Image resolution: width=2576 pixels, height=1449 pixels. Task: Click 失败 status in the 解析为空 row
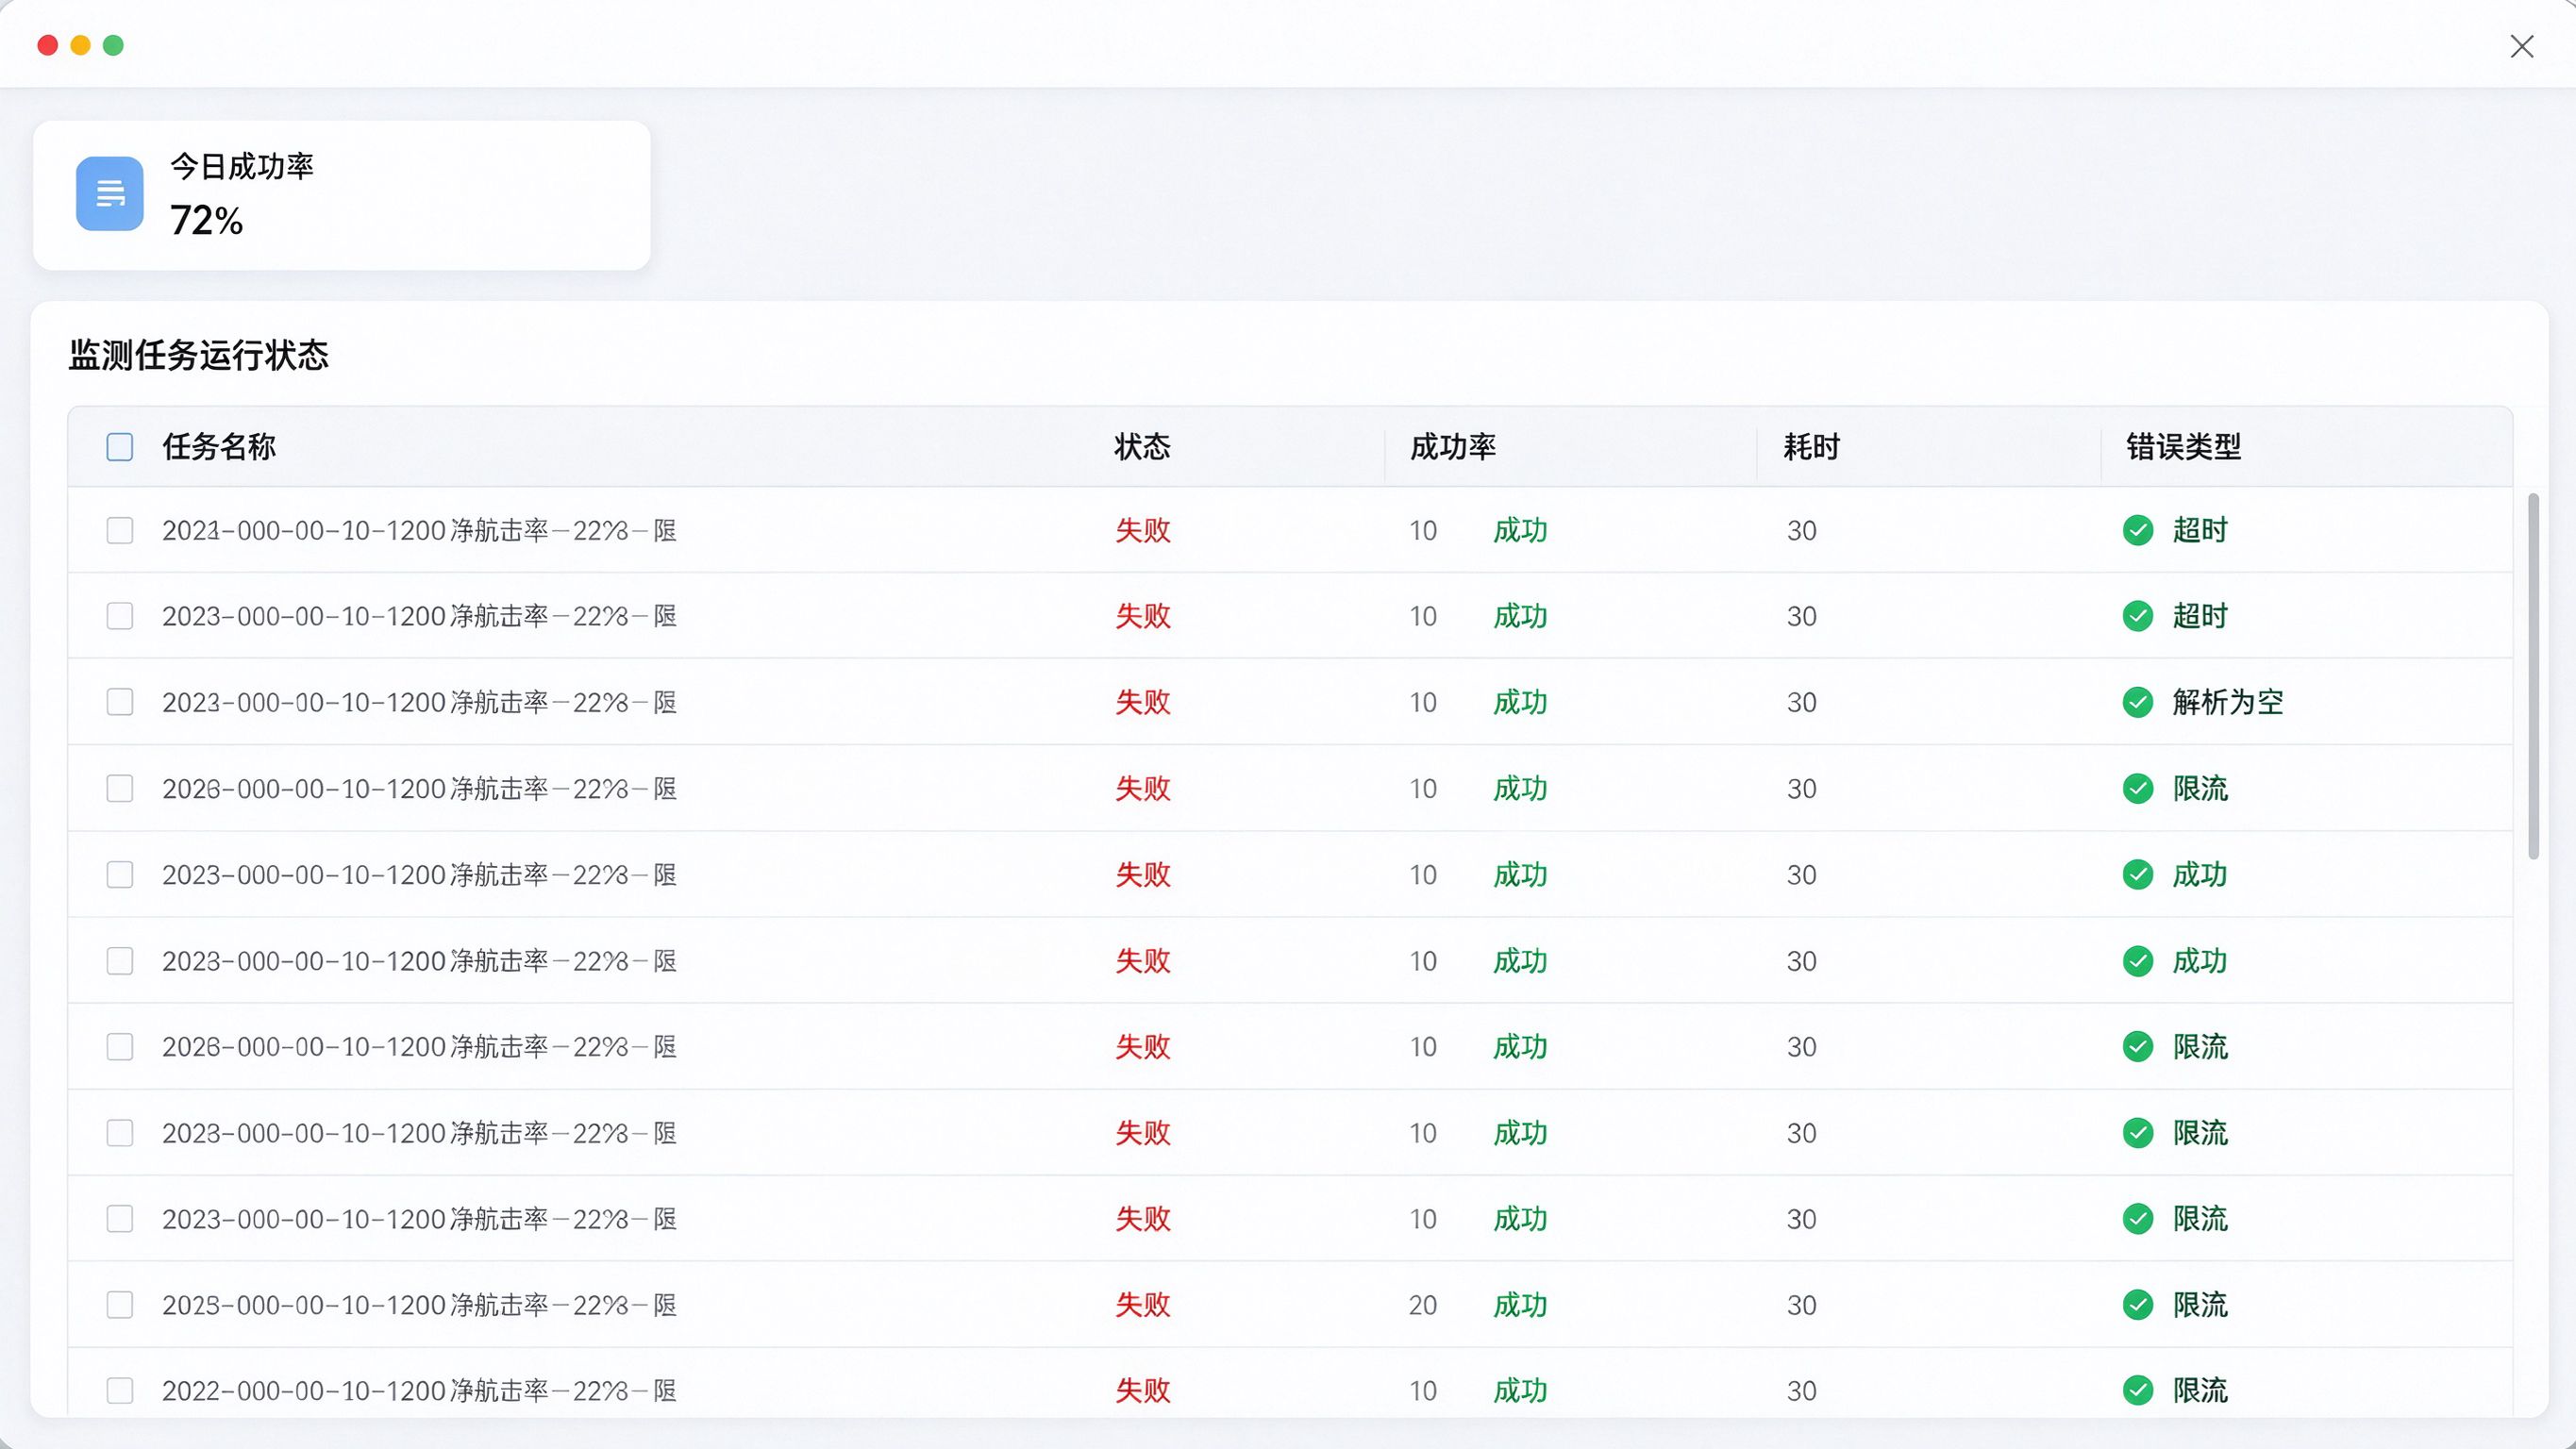point(1143,703)
